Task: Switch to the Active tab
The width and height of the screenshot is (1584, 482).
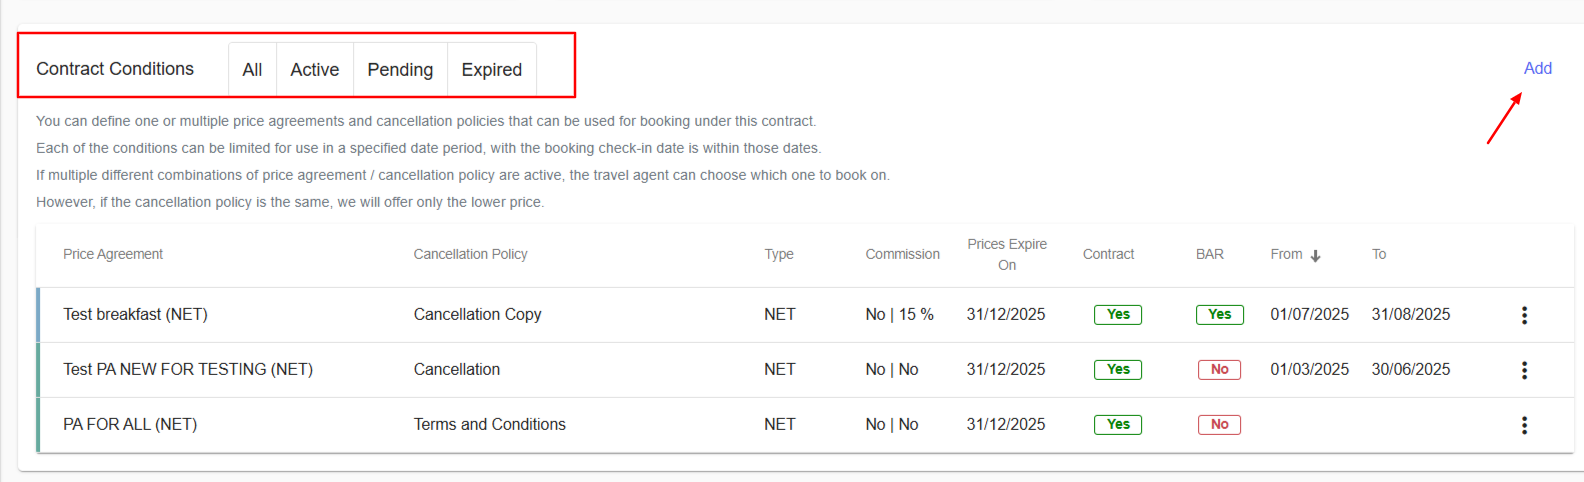Action: point(314,70)
